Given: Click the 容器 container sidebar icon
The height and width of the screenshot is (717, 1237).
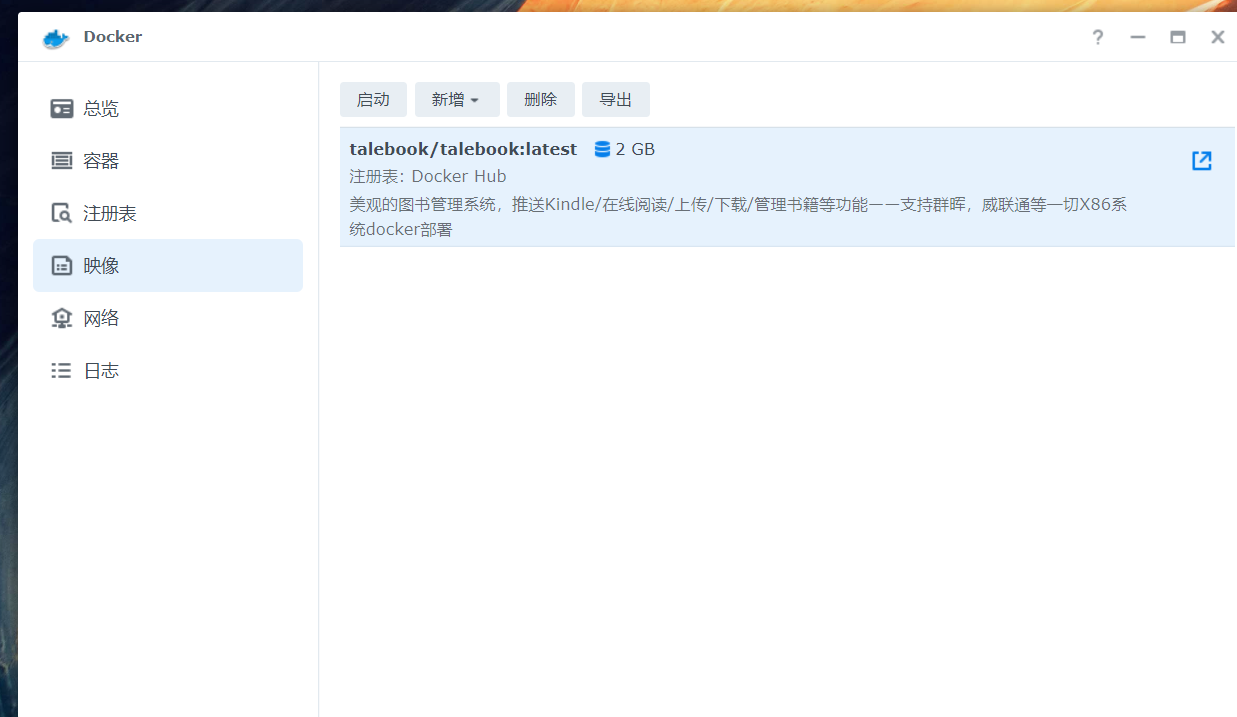Looking at the screenshot, I should tap(62, 160).
